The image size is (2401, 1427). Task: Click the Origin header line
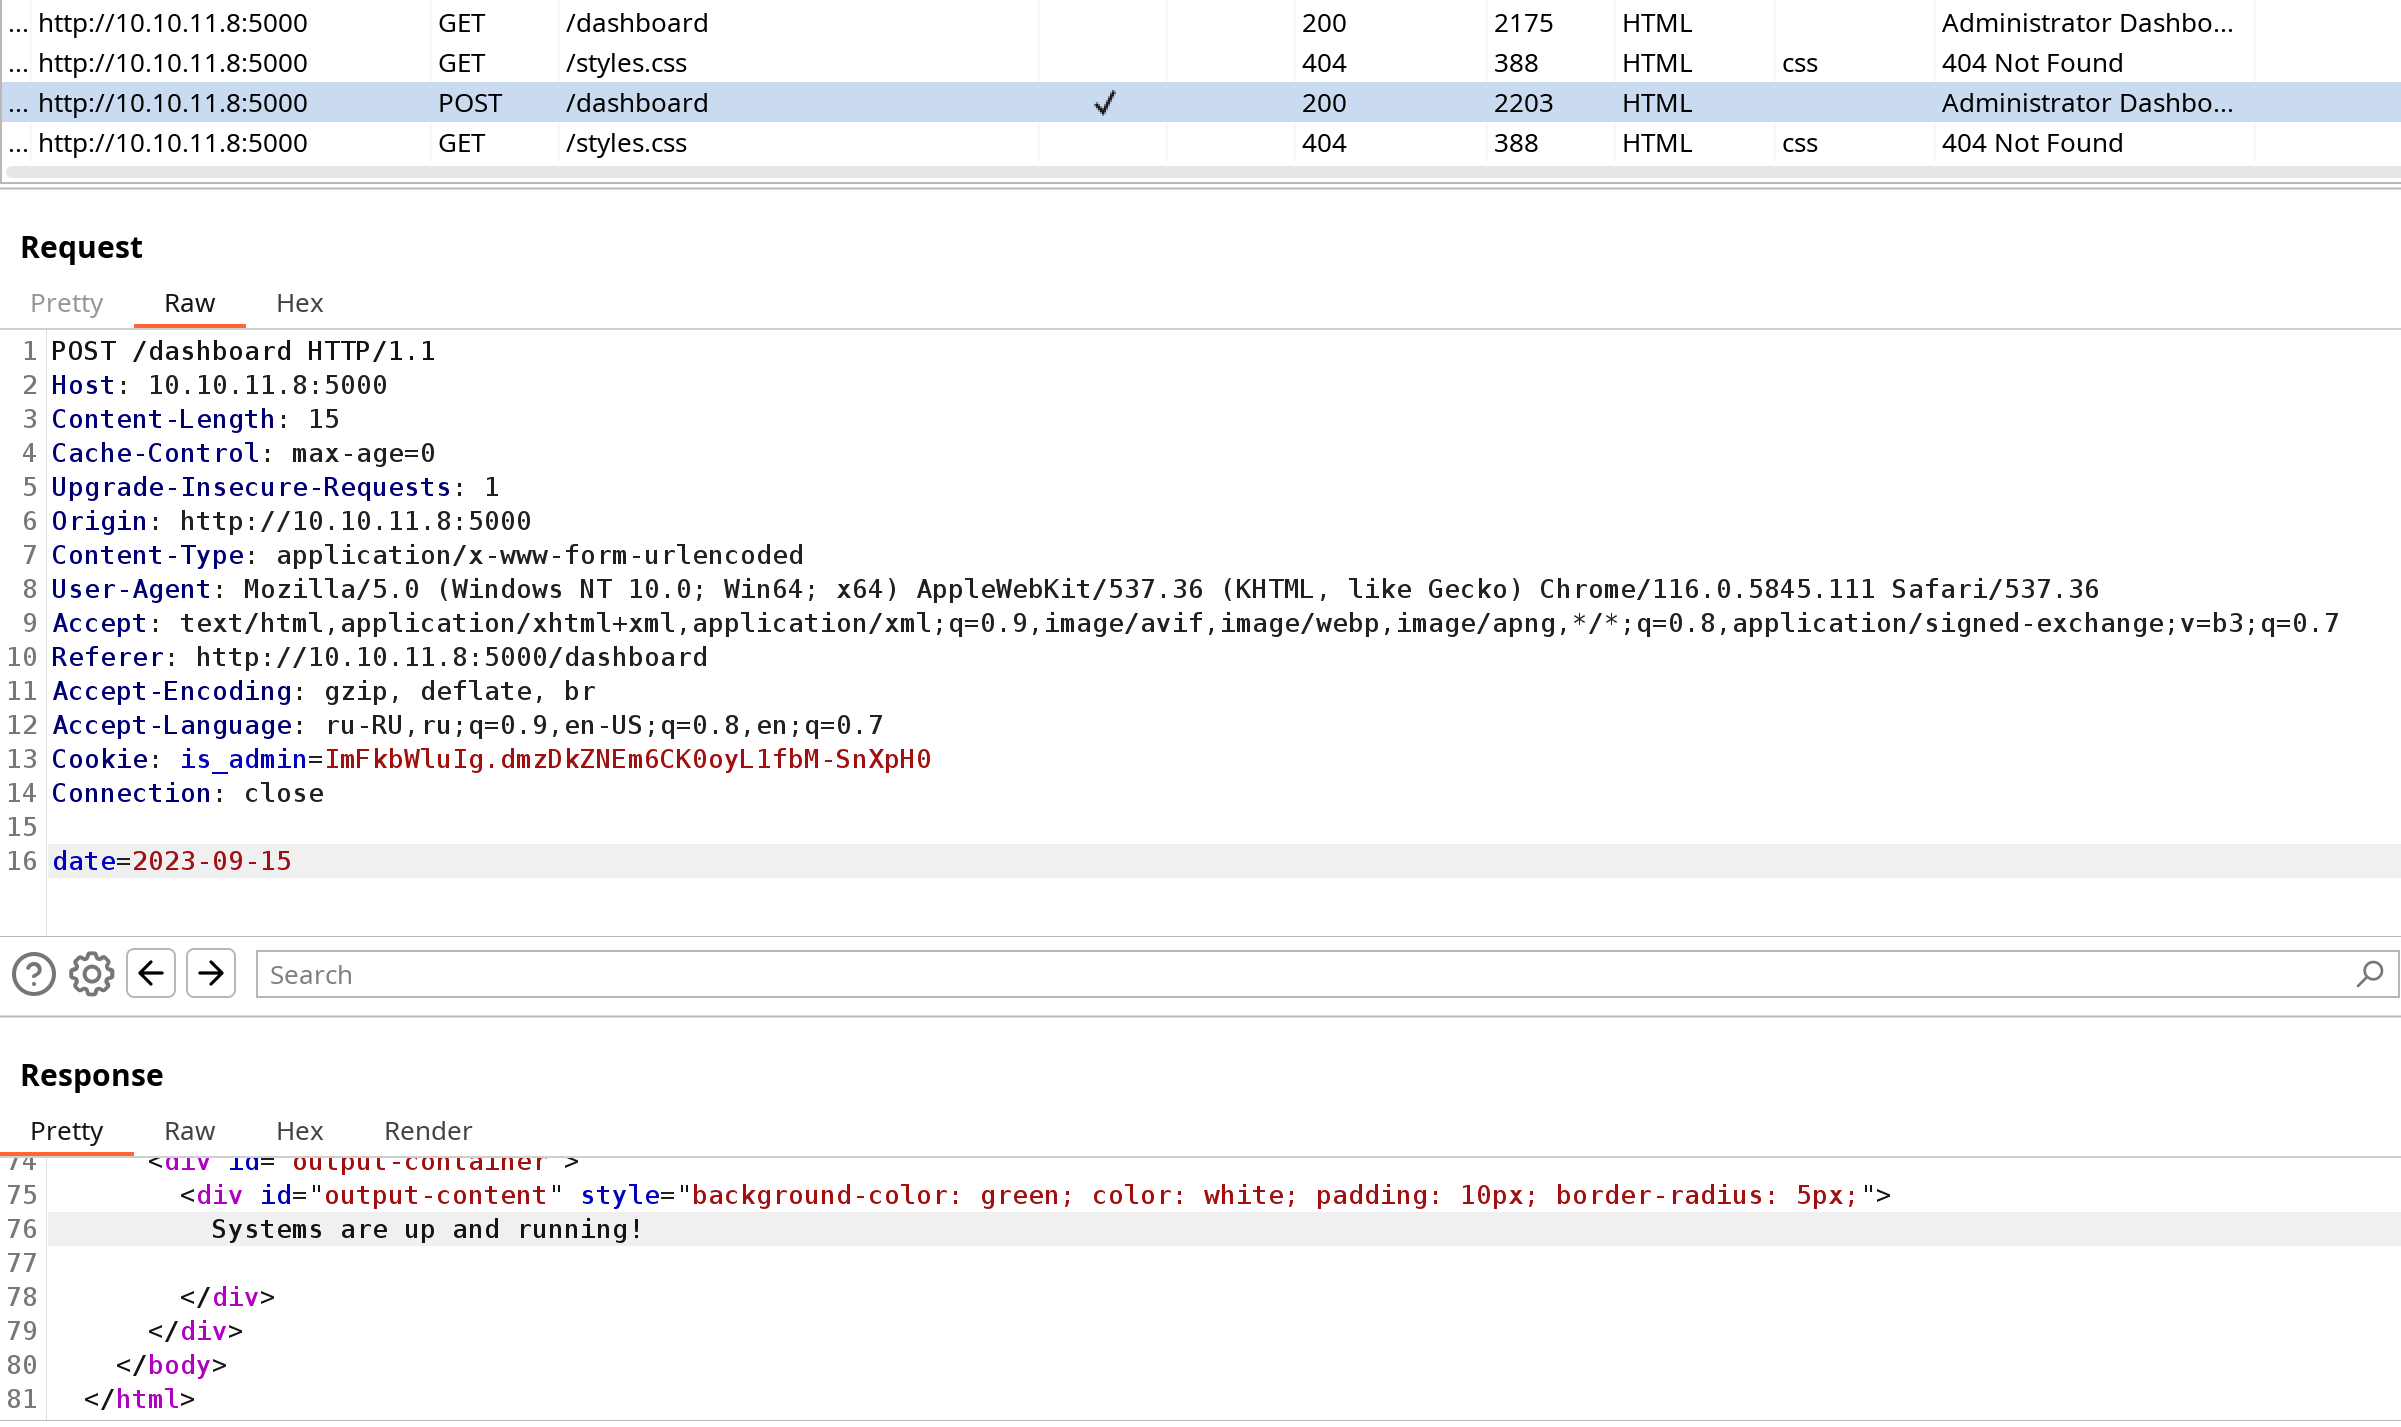tap(292, 521)
